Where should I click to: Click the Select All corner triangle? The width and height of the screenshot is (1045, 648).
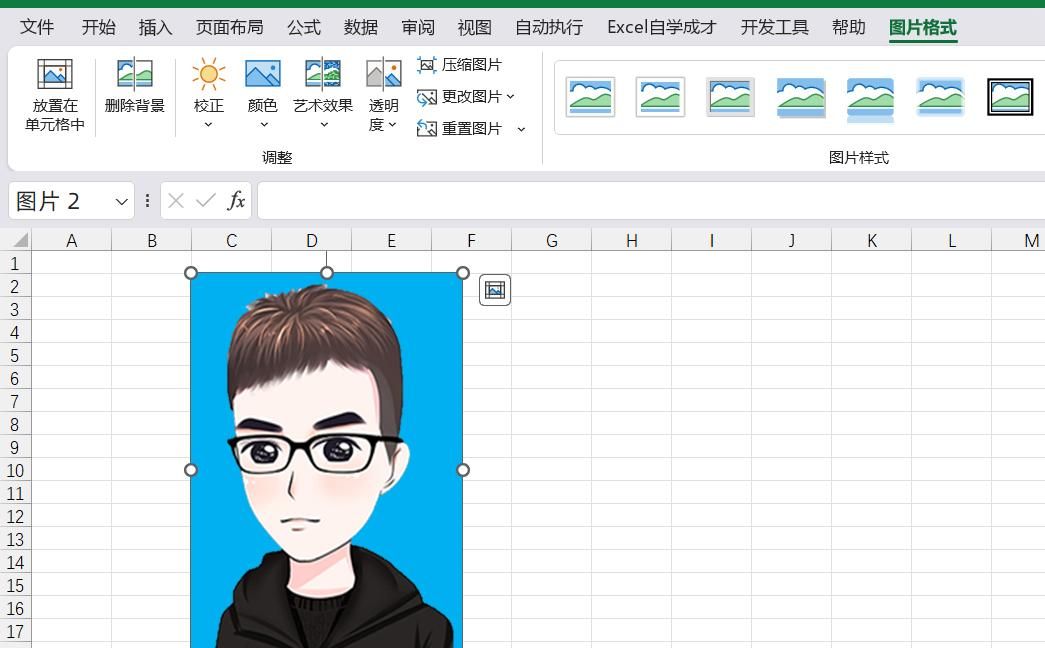coord(19,240)
